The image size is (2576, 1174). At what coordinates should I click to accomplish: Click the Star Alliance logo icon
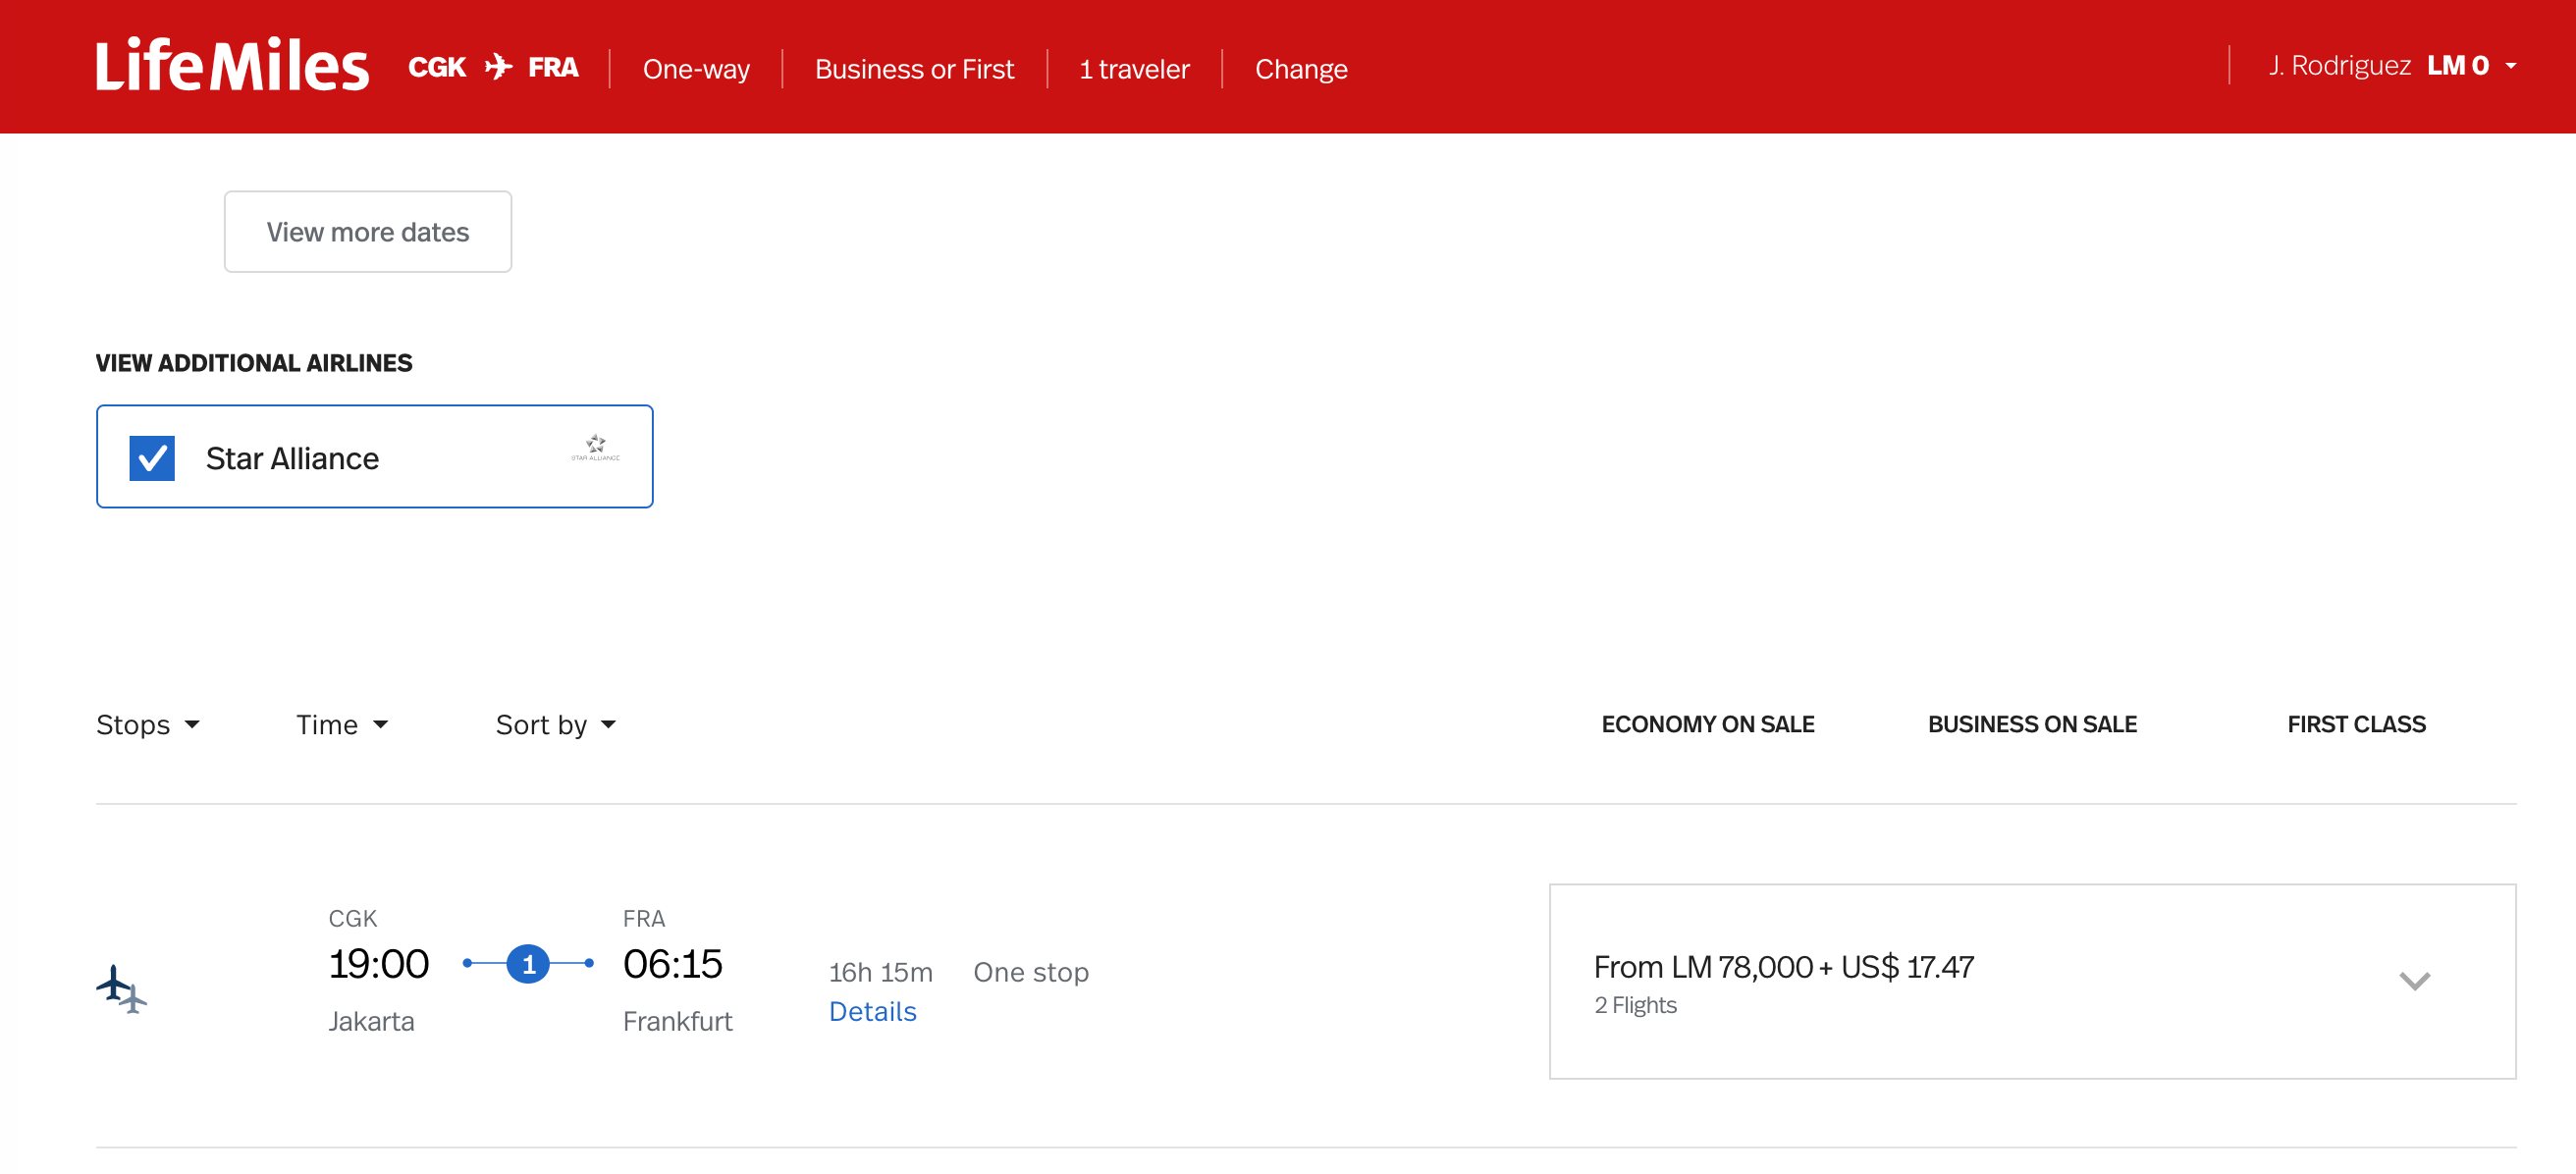click(595, 447)
